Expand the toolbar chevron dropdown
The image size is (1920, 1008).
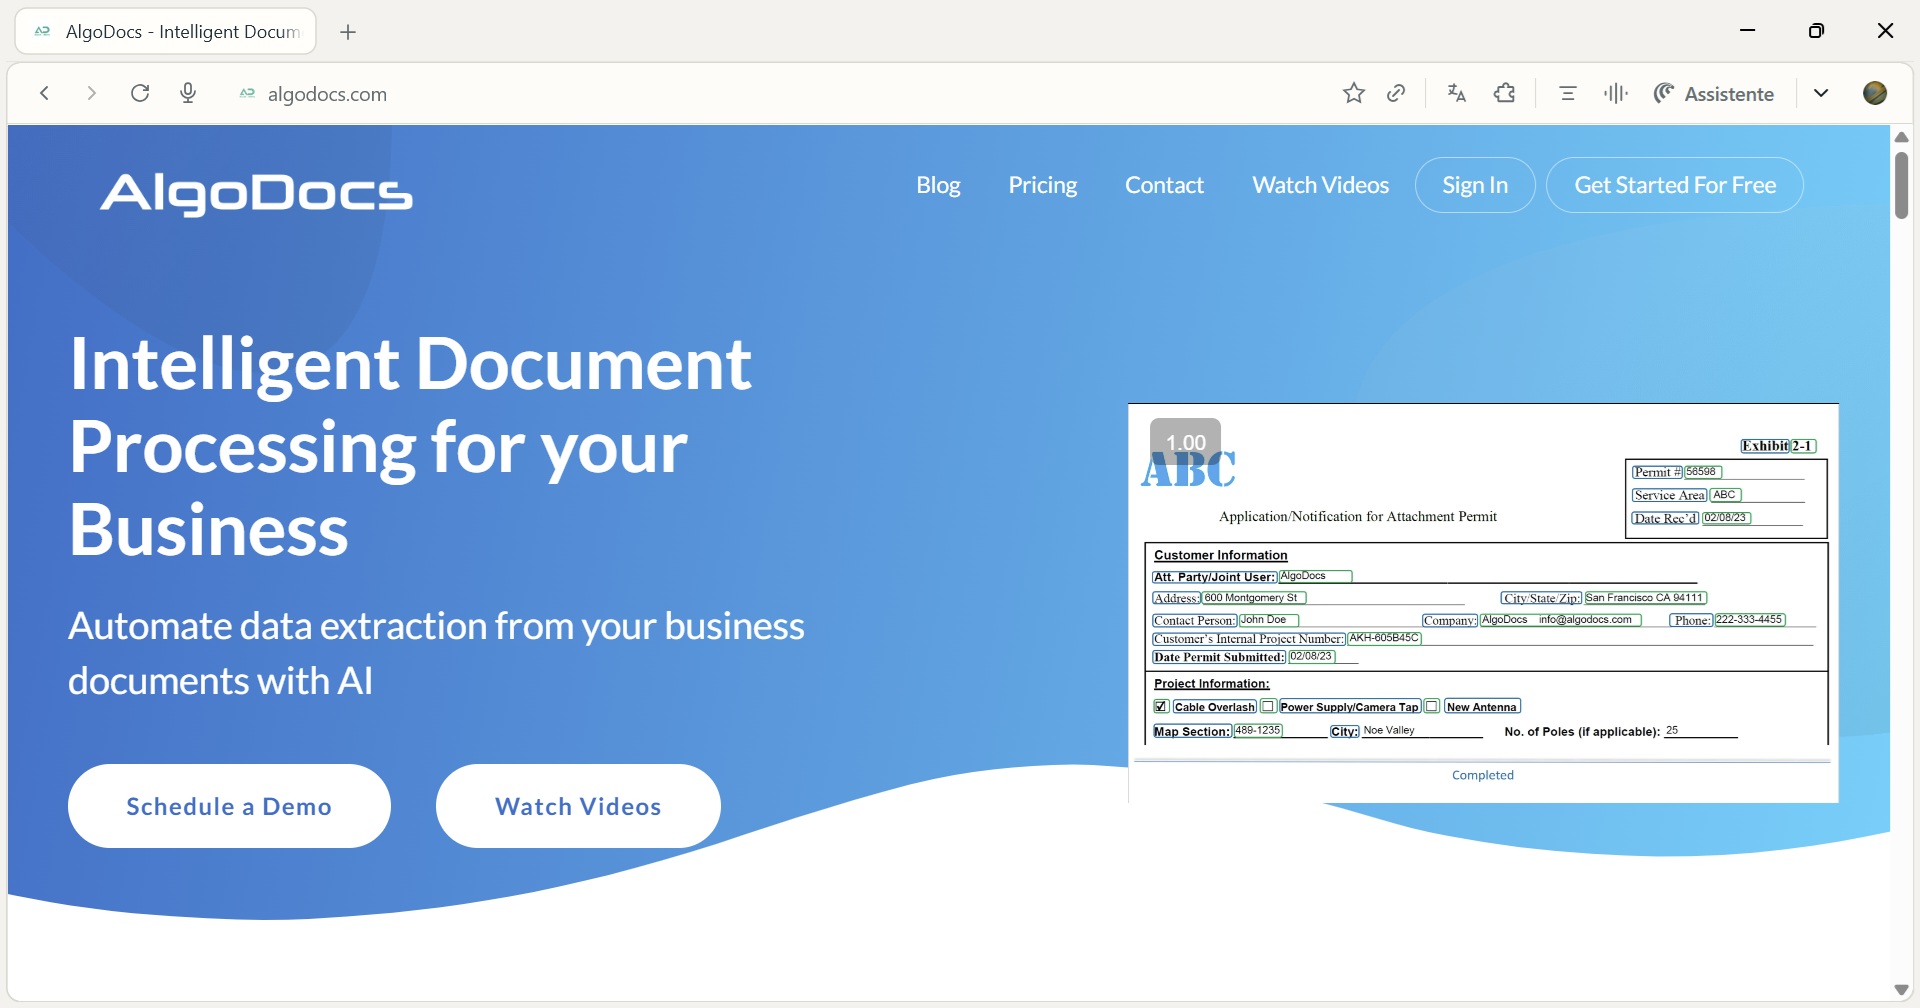pyautogui.click(x=1821, y=93)
